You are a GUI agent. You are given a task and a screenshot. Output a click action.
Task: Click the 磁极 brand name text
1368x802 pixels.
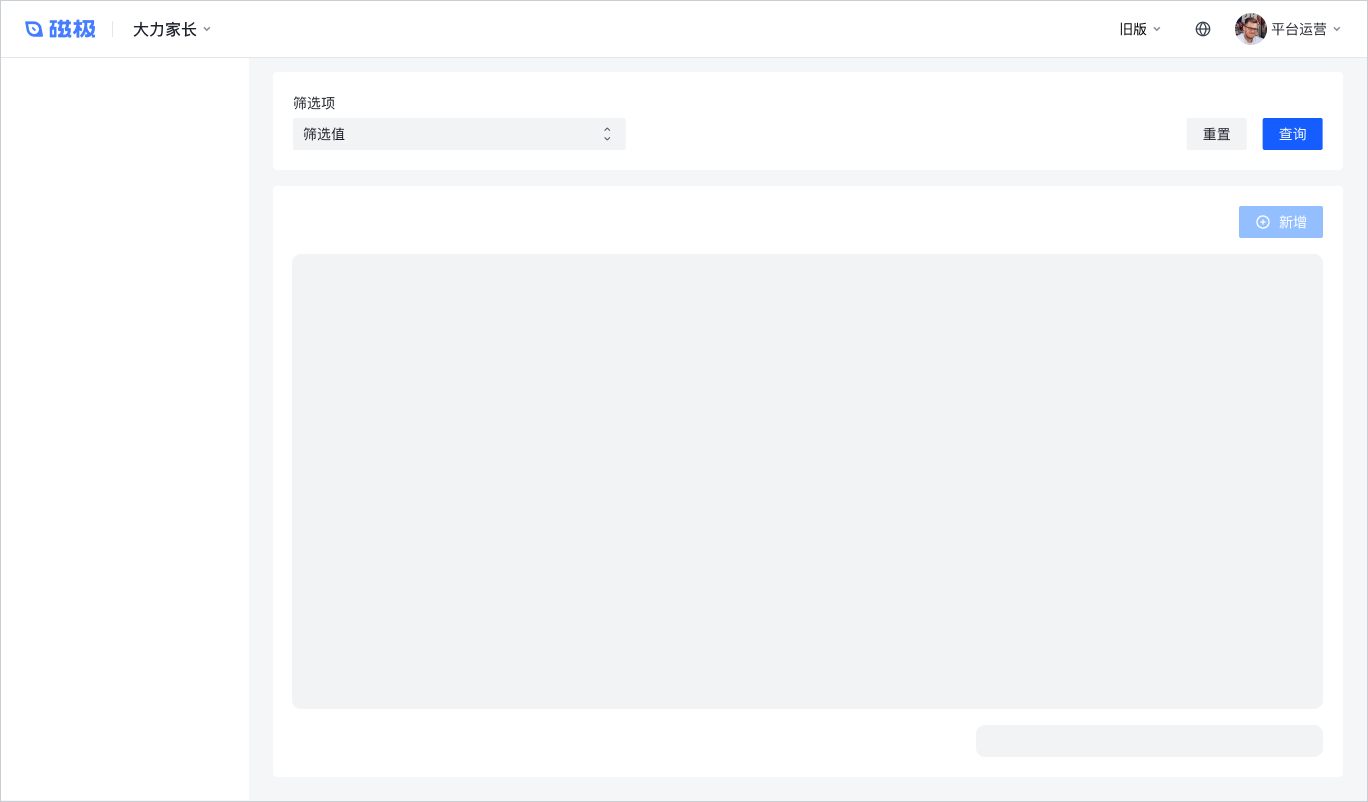tap(72, 29)
